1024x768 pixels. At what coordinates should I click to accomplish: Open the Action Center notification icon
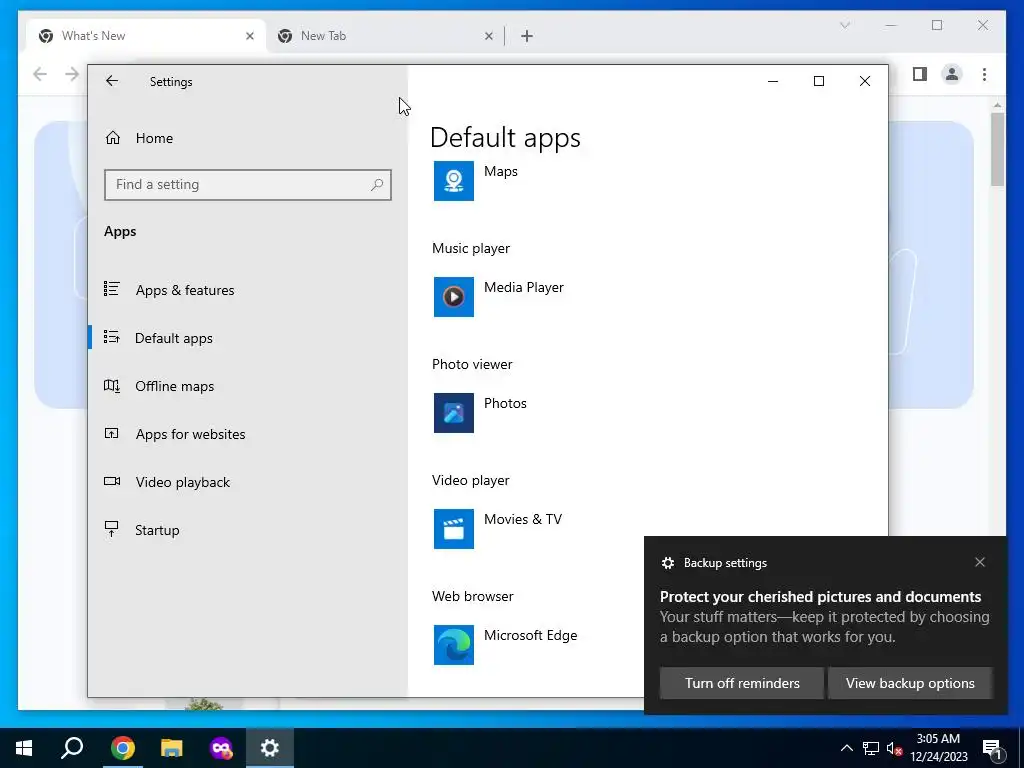(x=992, y=748)
